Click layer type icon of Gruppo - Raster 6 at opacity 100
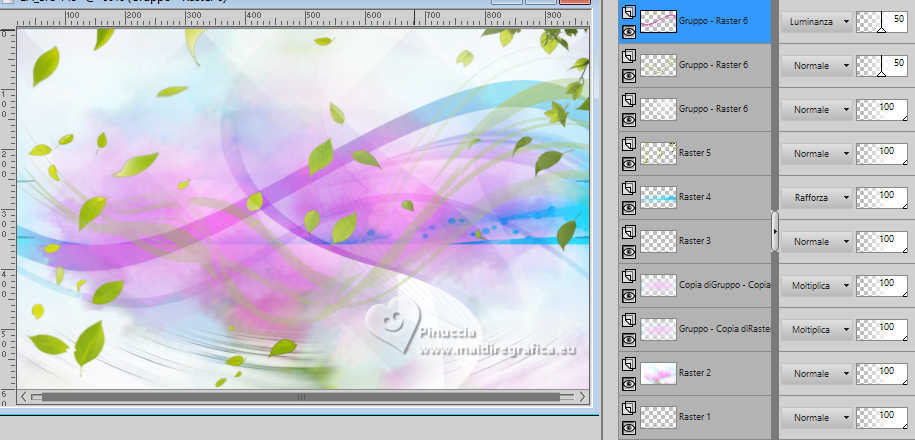The height and width of the screenshot is (440, 915). click(x=628, y=100)
